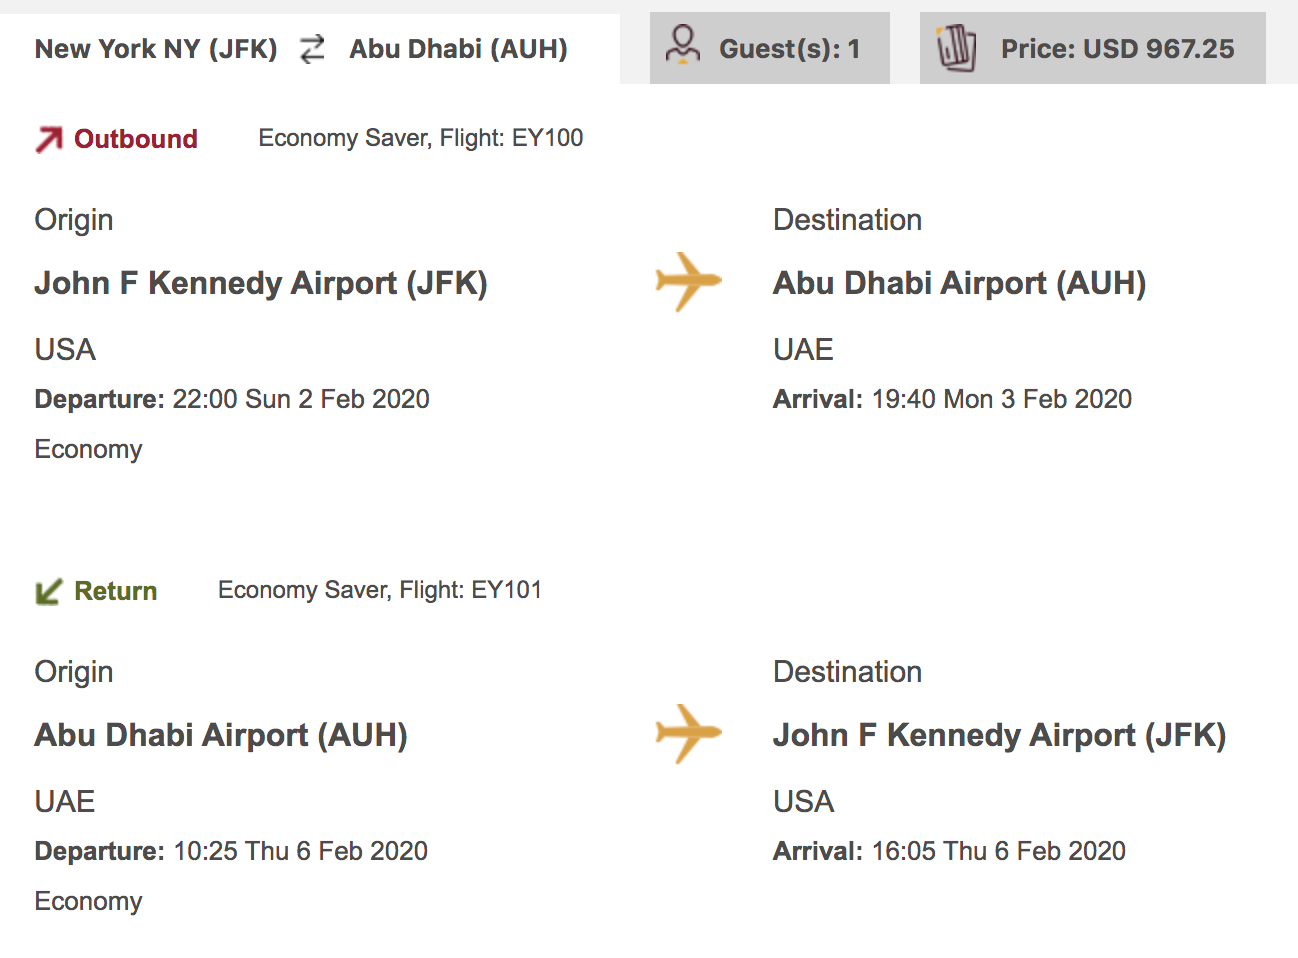Screen dimensions: 1298x958
Task: Open the Guest(s): 1 tab
Action: (x=770, y=48)
